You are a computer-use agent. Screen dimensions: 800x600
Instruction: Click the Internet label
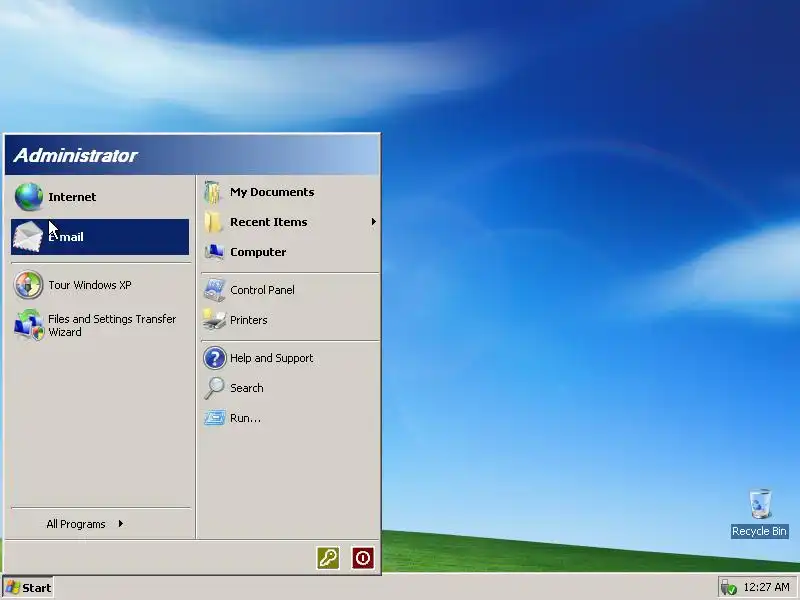(72, 197)
